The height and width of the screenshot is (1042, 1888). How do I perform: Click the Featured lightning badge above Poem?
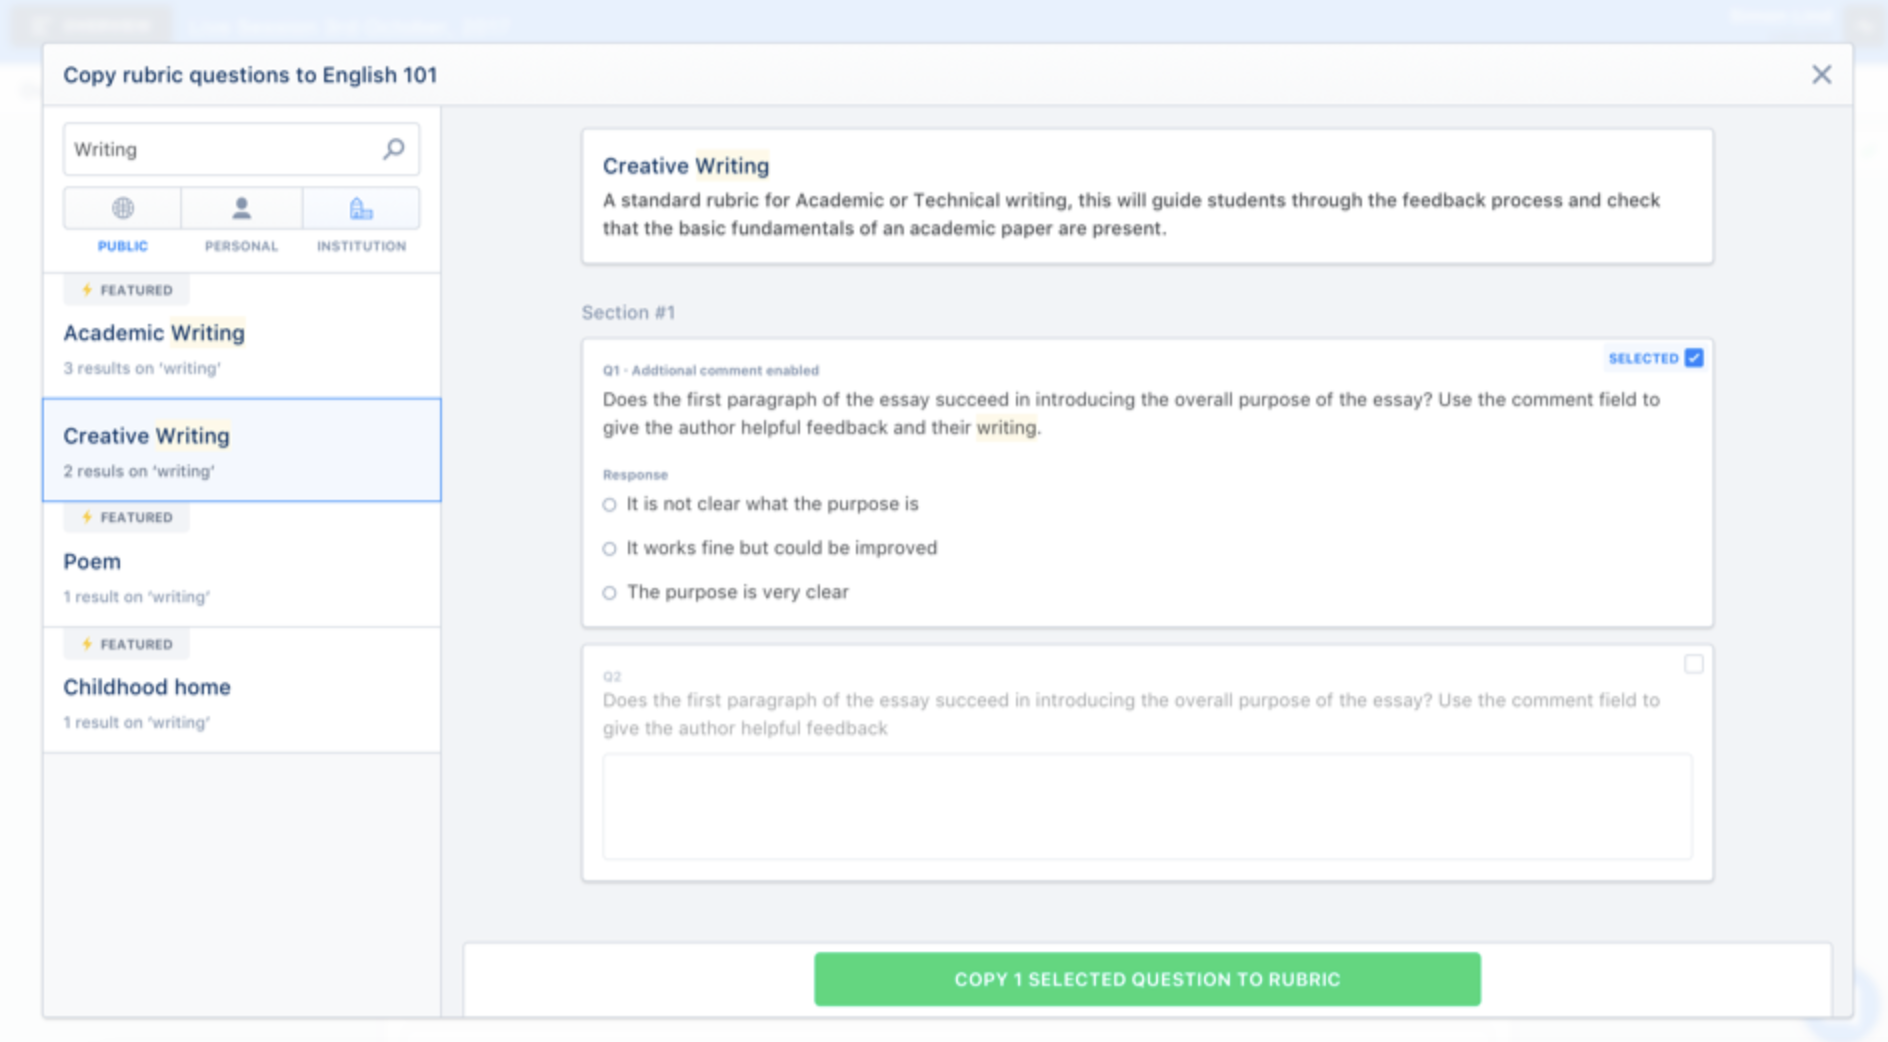coord(125,517)
